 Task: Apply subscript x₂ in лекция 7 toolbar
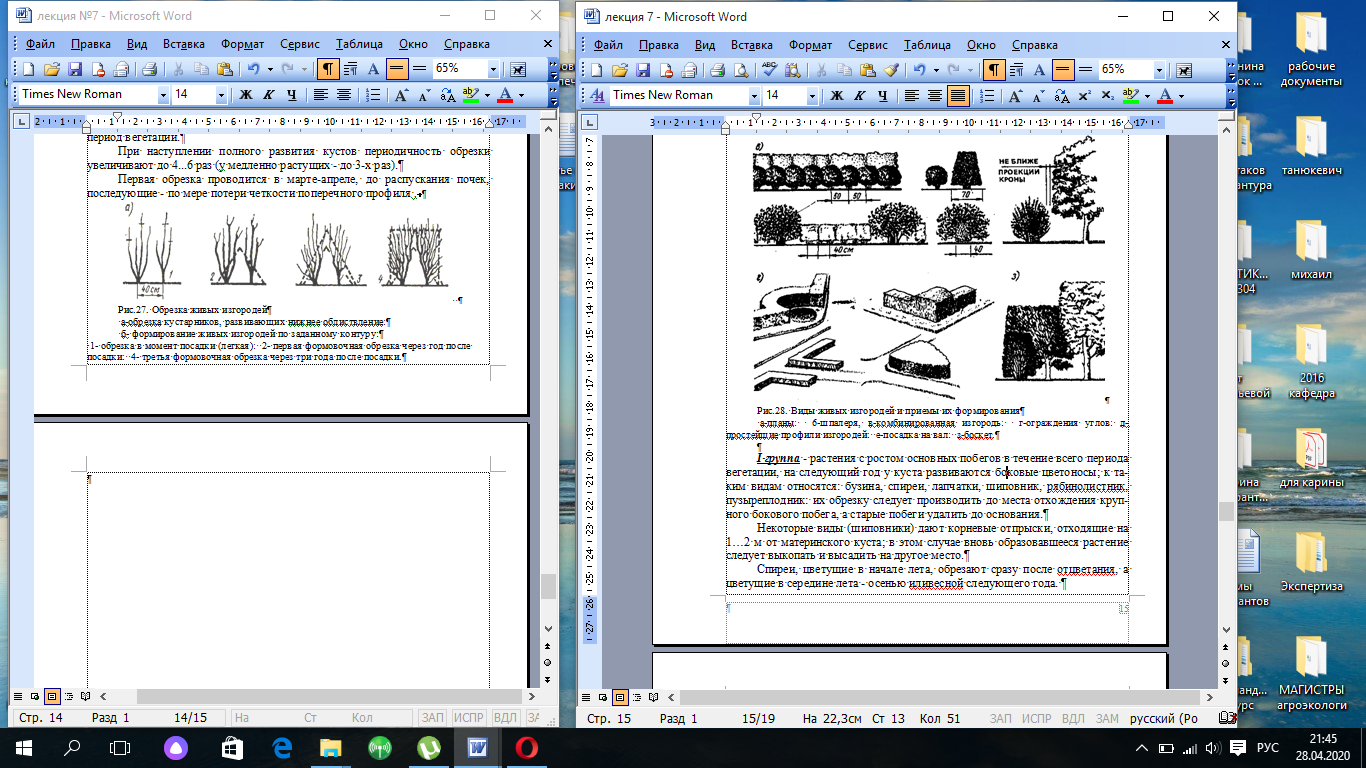(x=1106, y=95)
